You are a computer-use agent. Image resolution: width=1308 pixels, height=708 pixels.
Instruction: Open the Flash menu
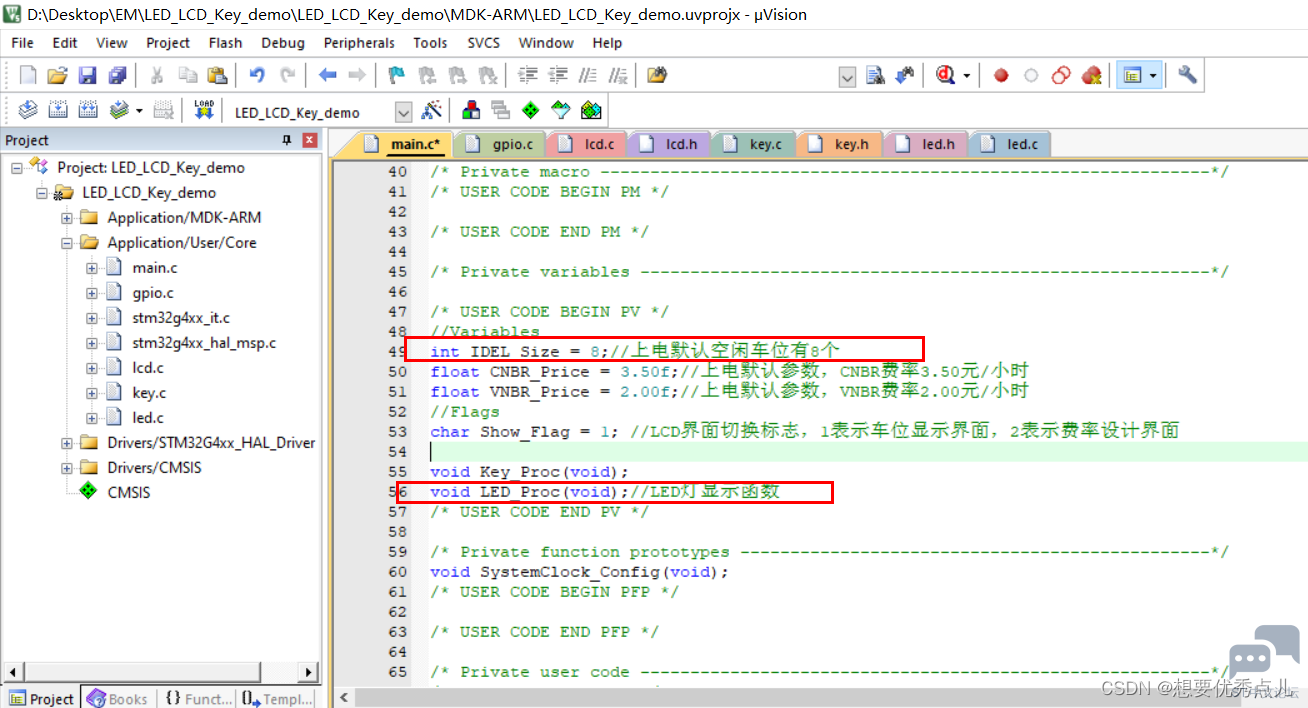click(225, 43)
